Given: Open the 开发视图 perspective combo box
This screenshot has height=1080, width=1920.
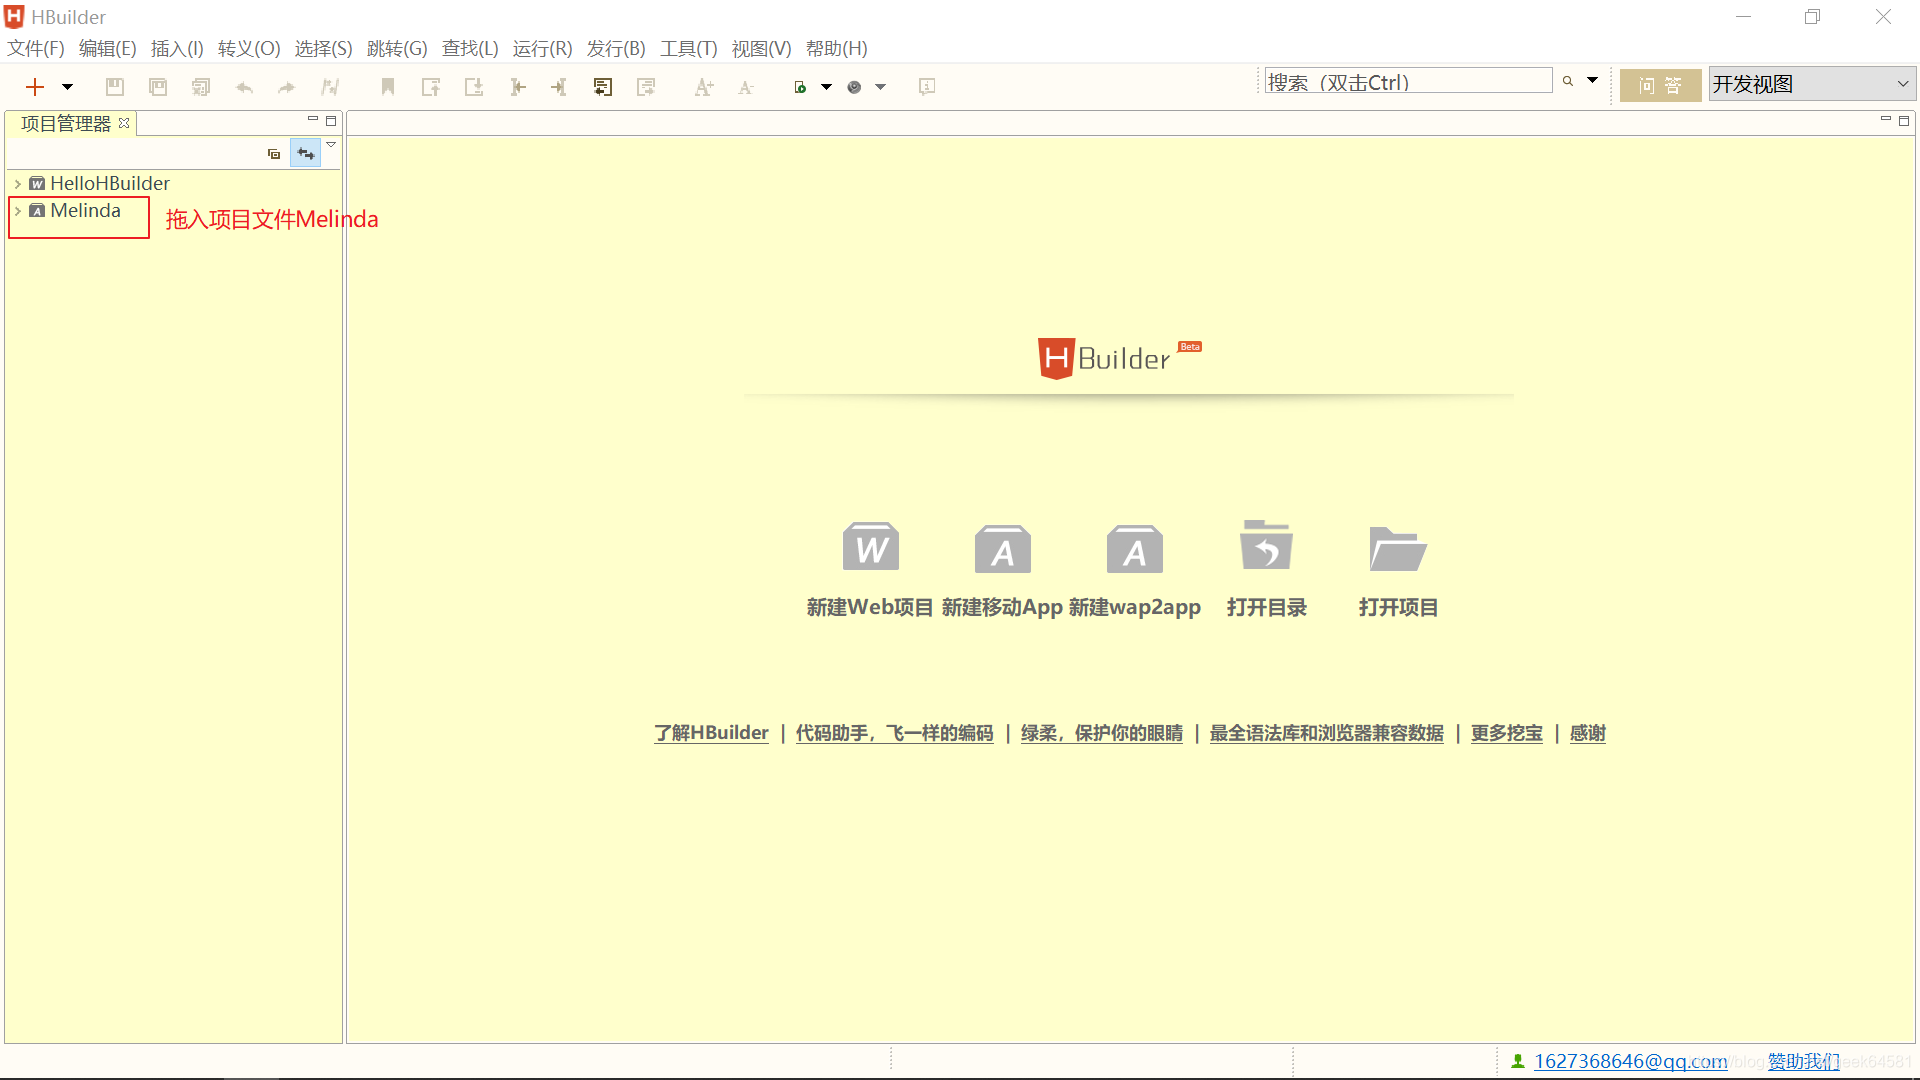Looking at the screenshot, I should [1811, 84].
